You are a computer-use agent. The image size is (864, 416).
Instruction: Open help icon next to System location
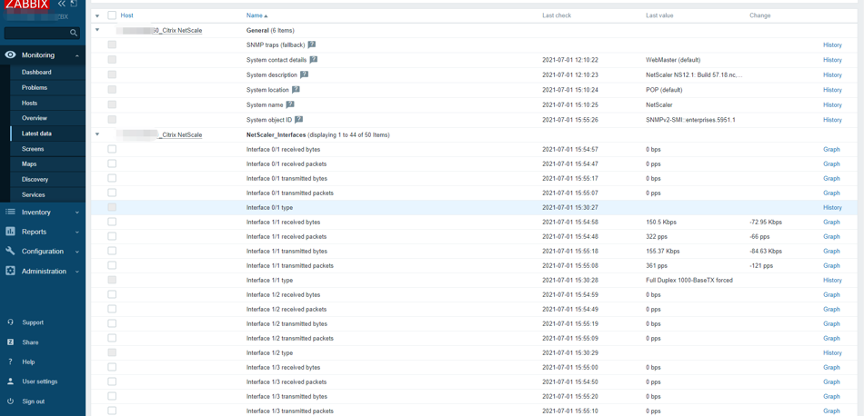[x=295, y=89]
